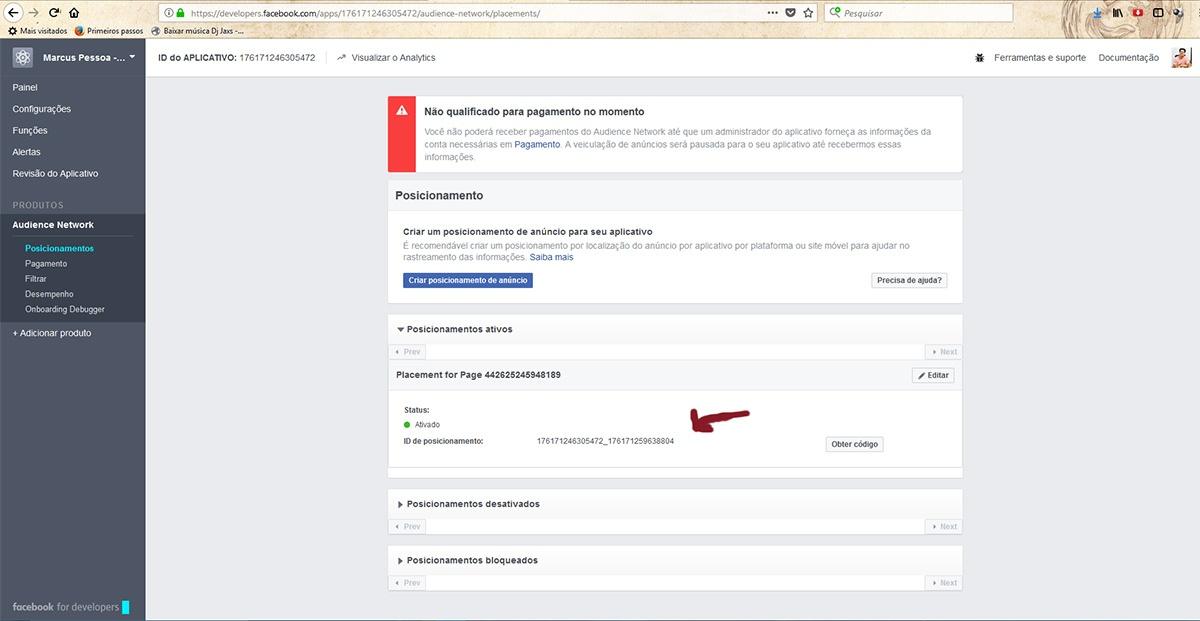Click the Ativado status text
This screenshot has height=621, width=1200.
coord(427,425)
